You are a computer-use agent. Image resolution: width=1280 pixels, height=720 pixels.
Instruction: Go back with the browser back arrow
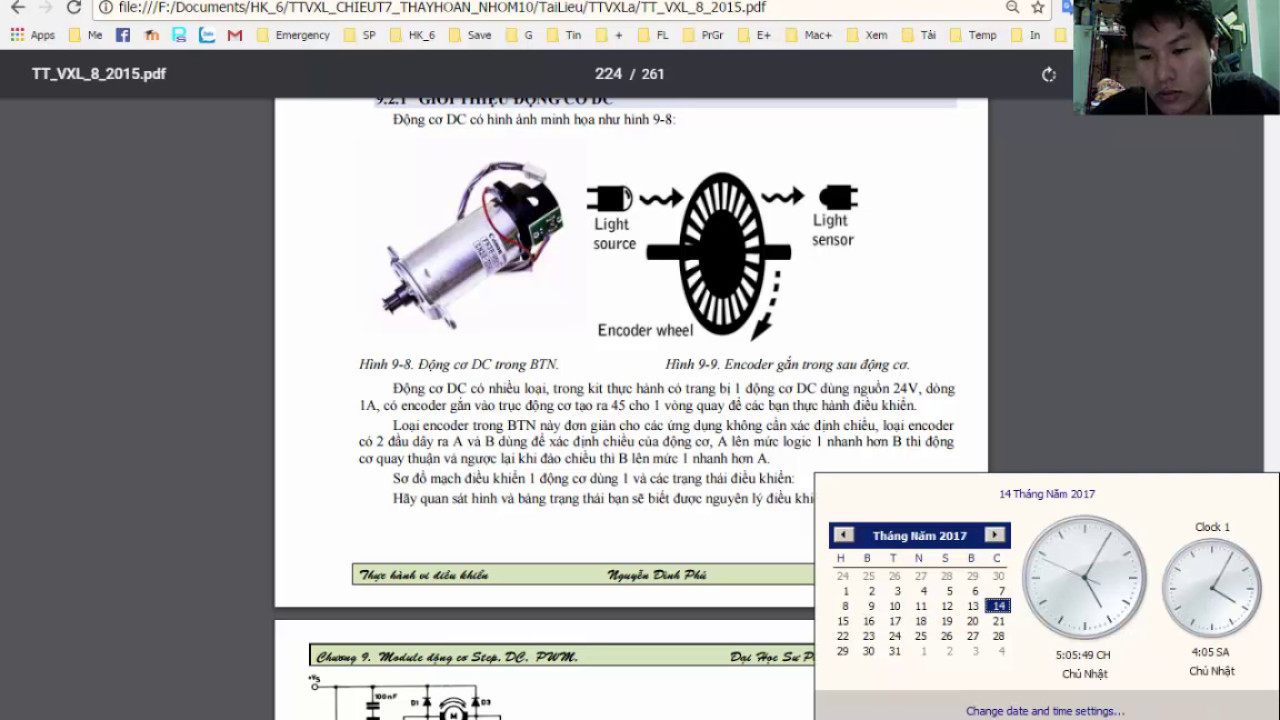(17, 8)
